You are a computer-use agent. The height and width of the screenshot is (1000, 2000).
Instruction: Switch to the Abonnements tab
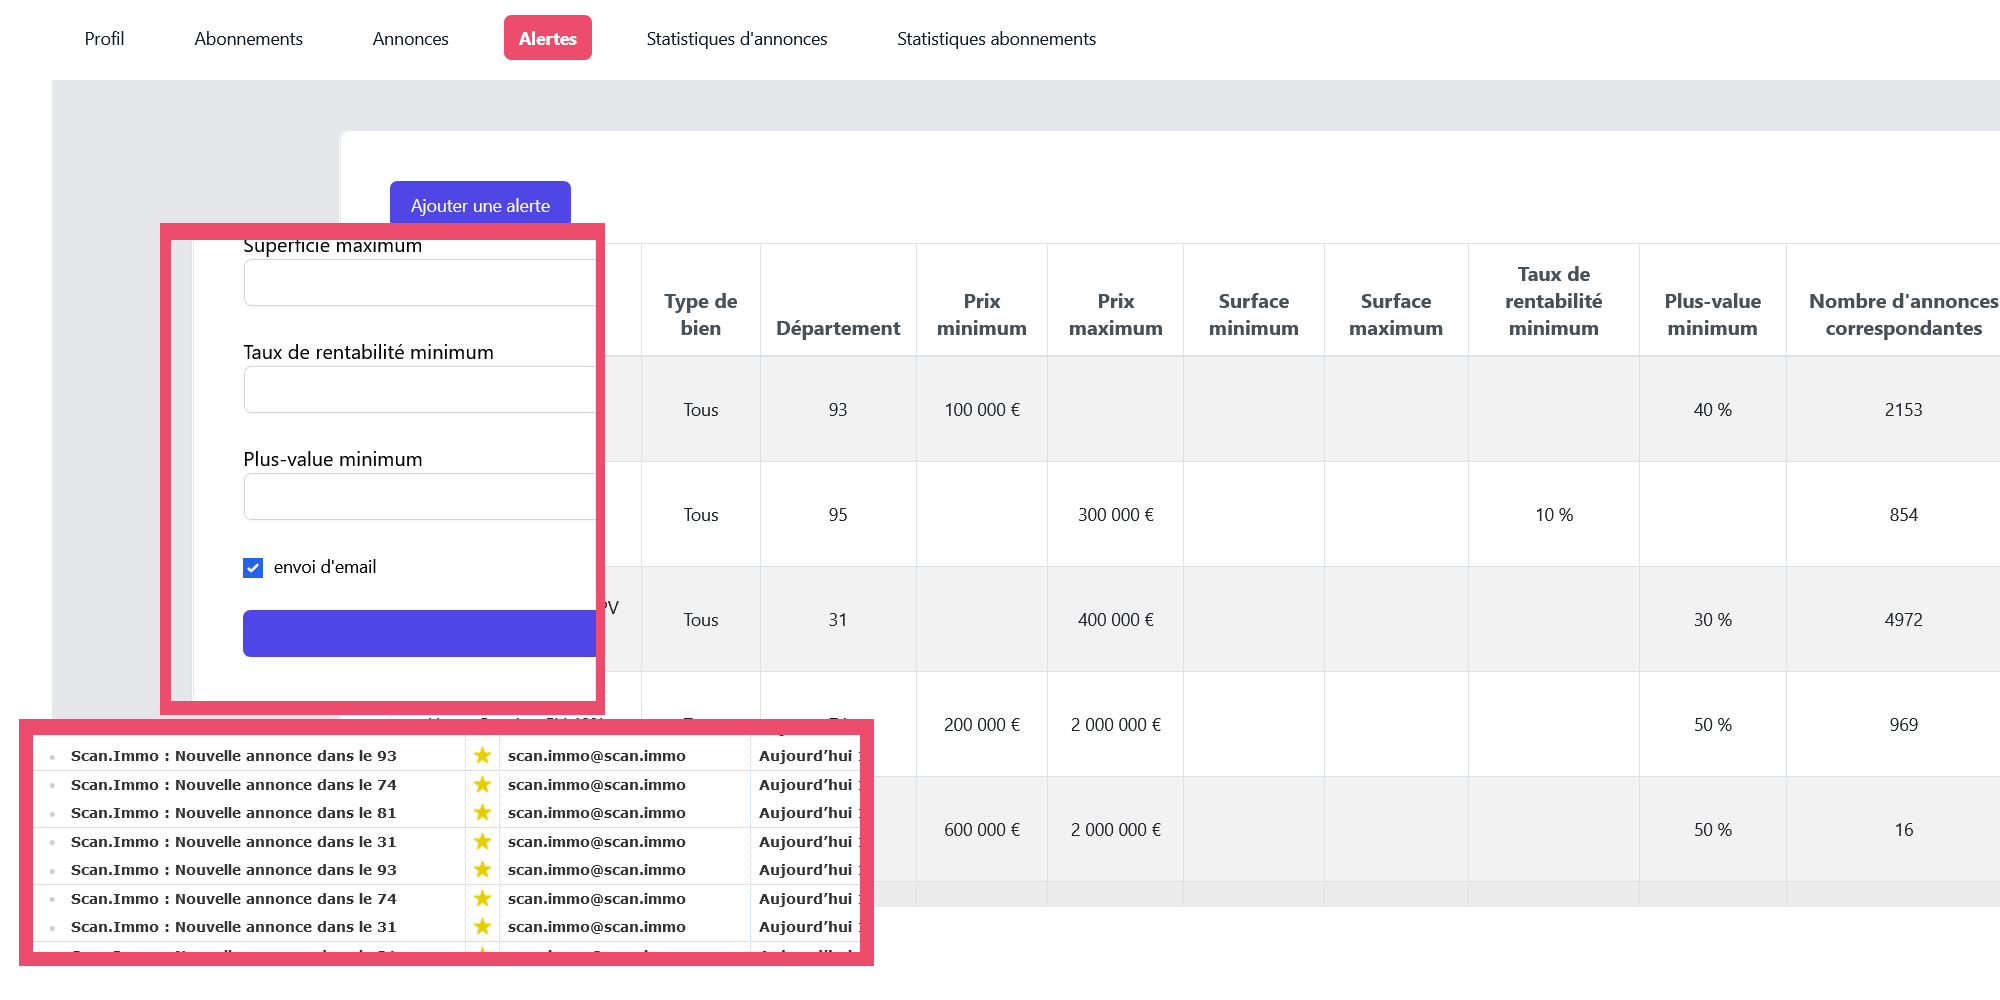tap(248, 39)
